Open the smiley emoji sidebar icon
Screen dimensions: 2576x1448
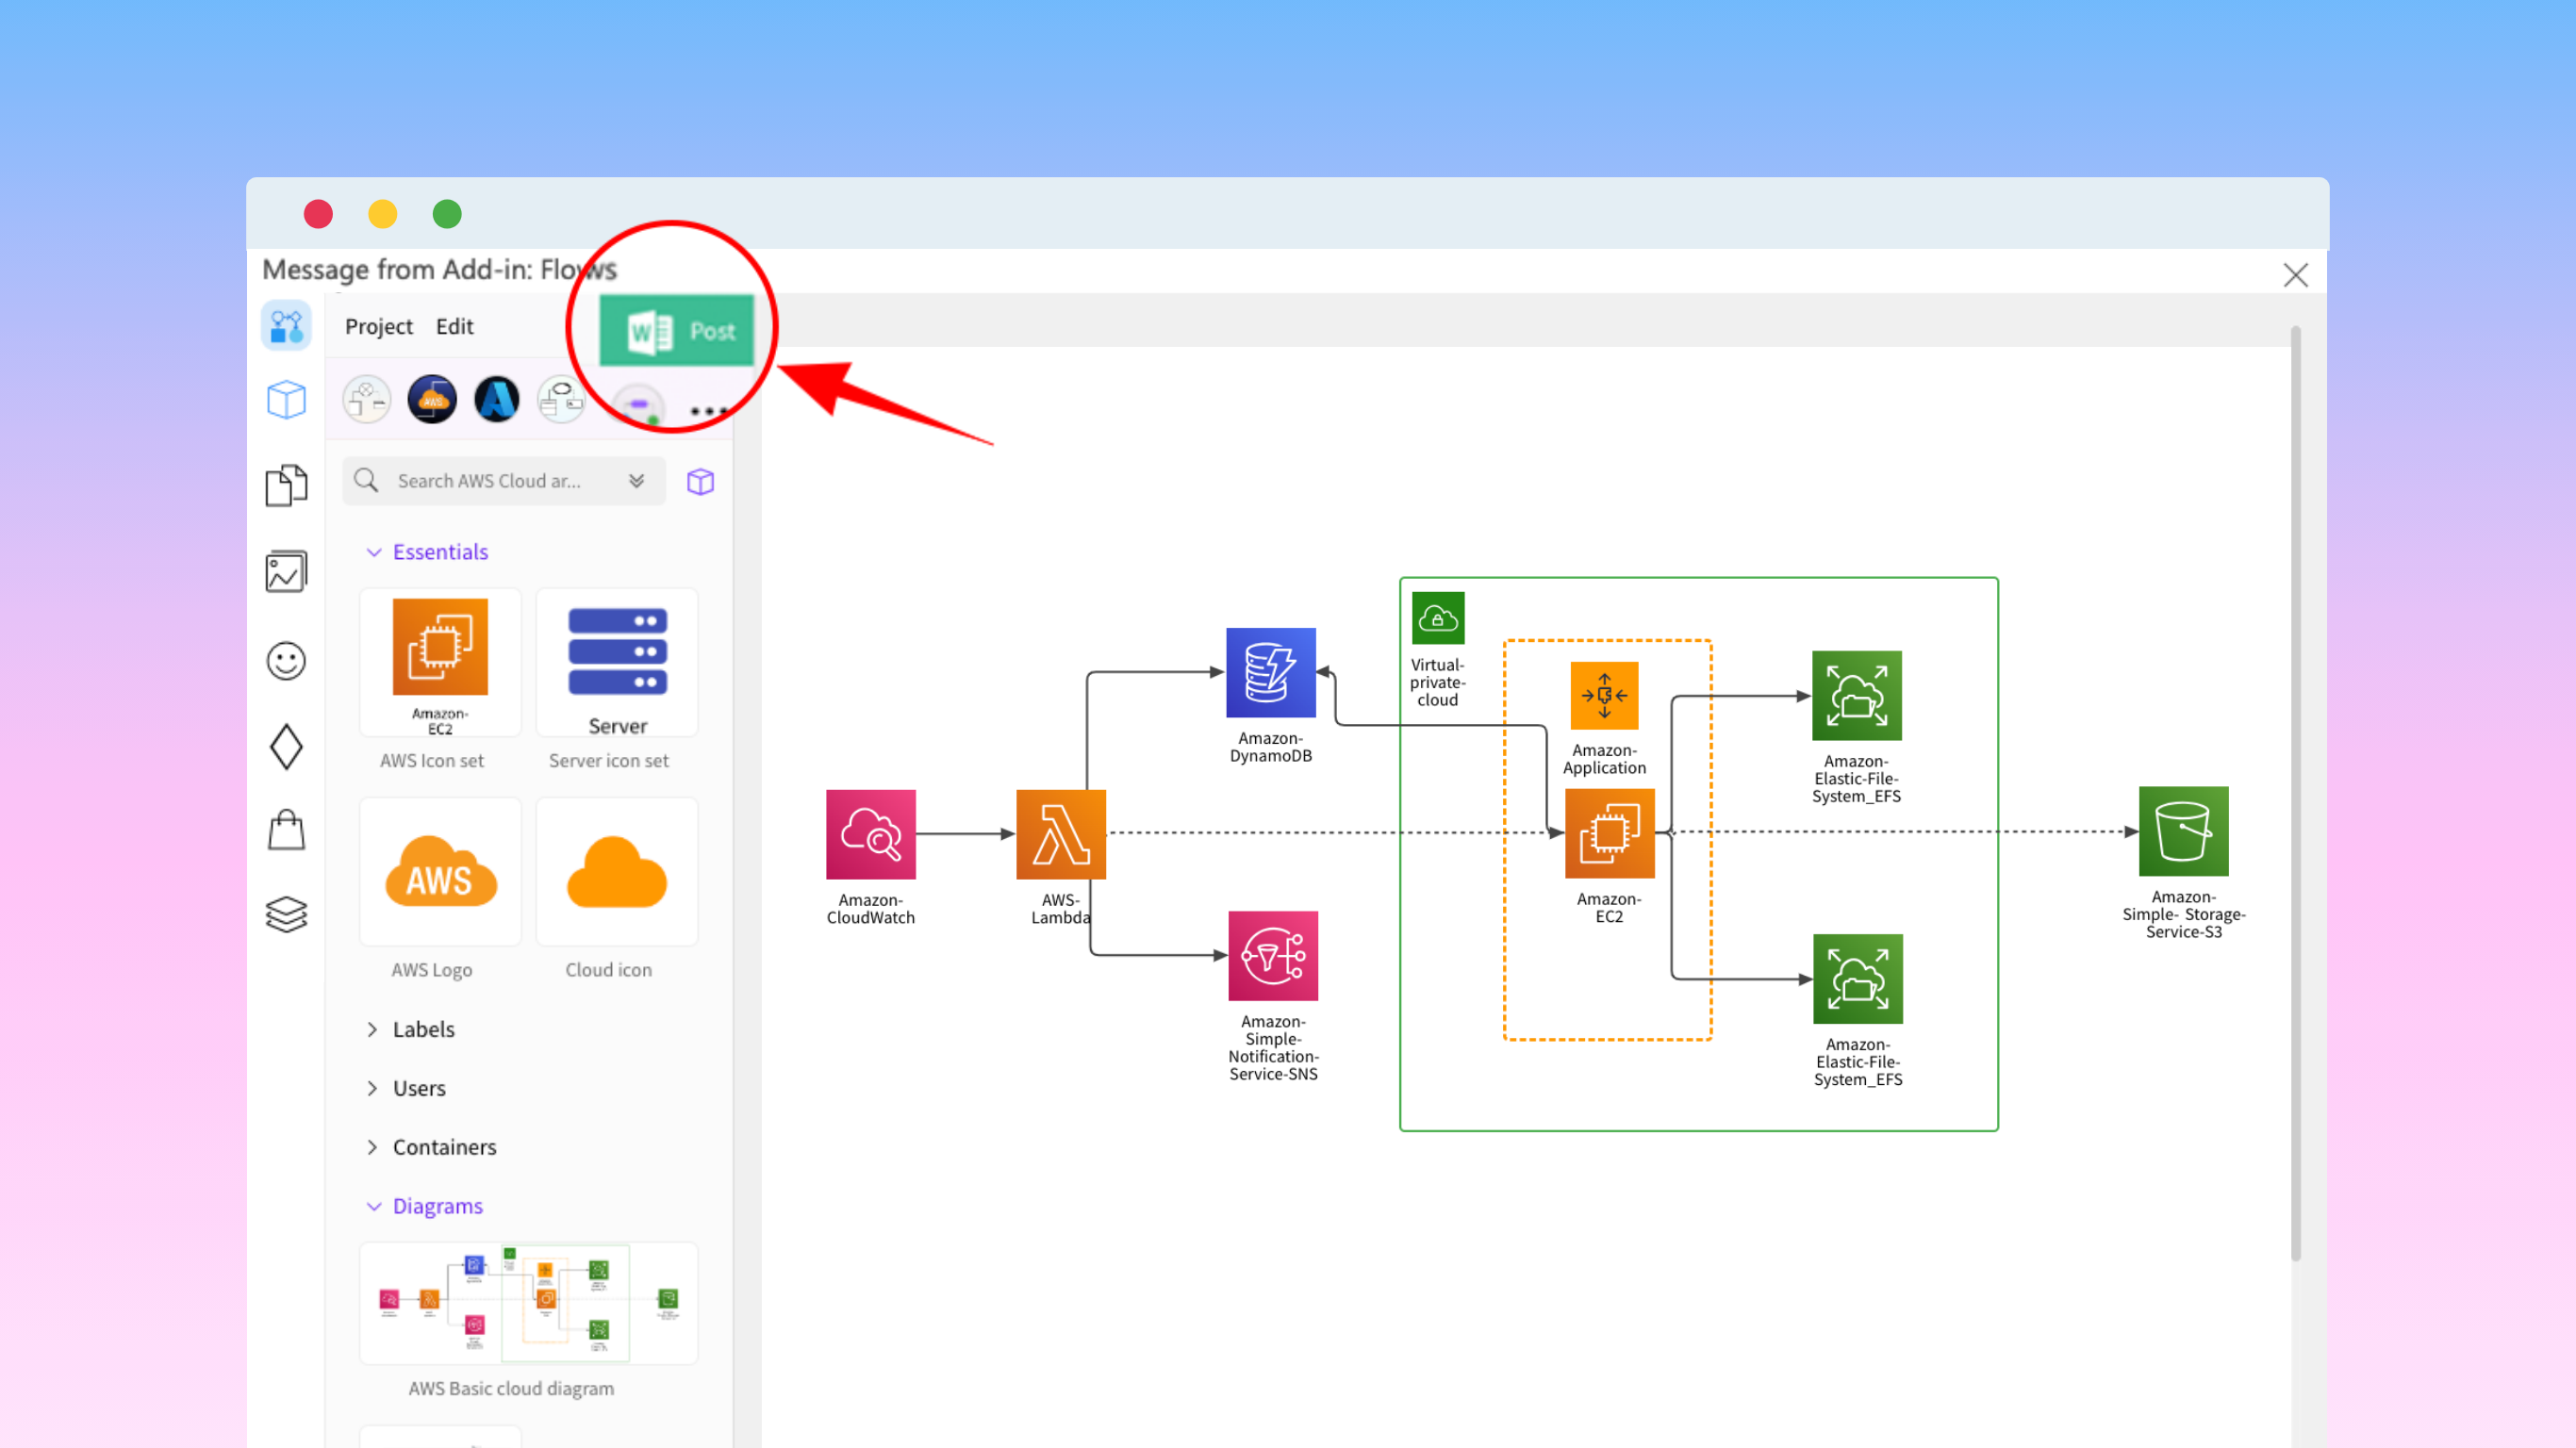pyautogui.click(x=286, y=661)
